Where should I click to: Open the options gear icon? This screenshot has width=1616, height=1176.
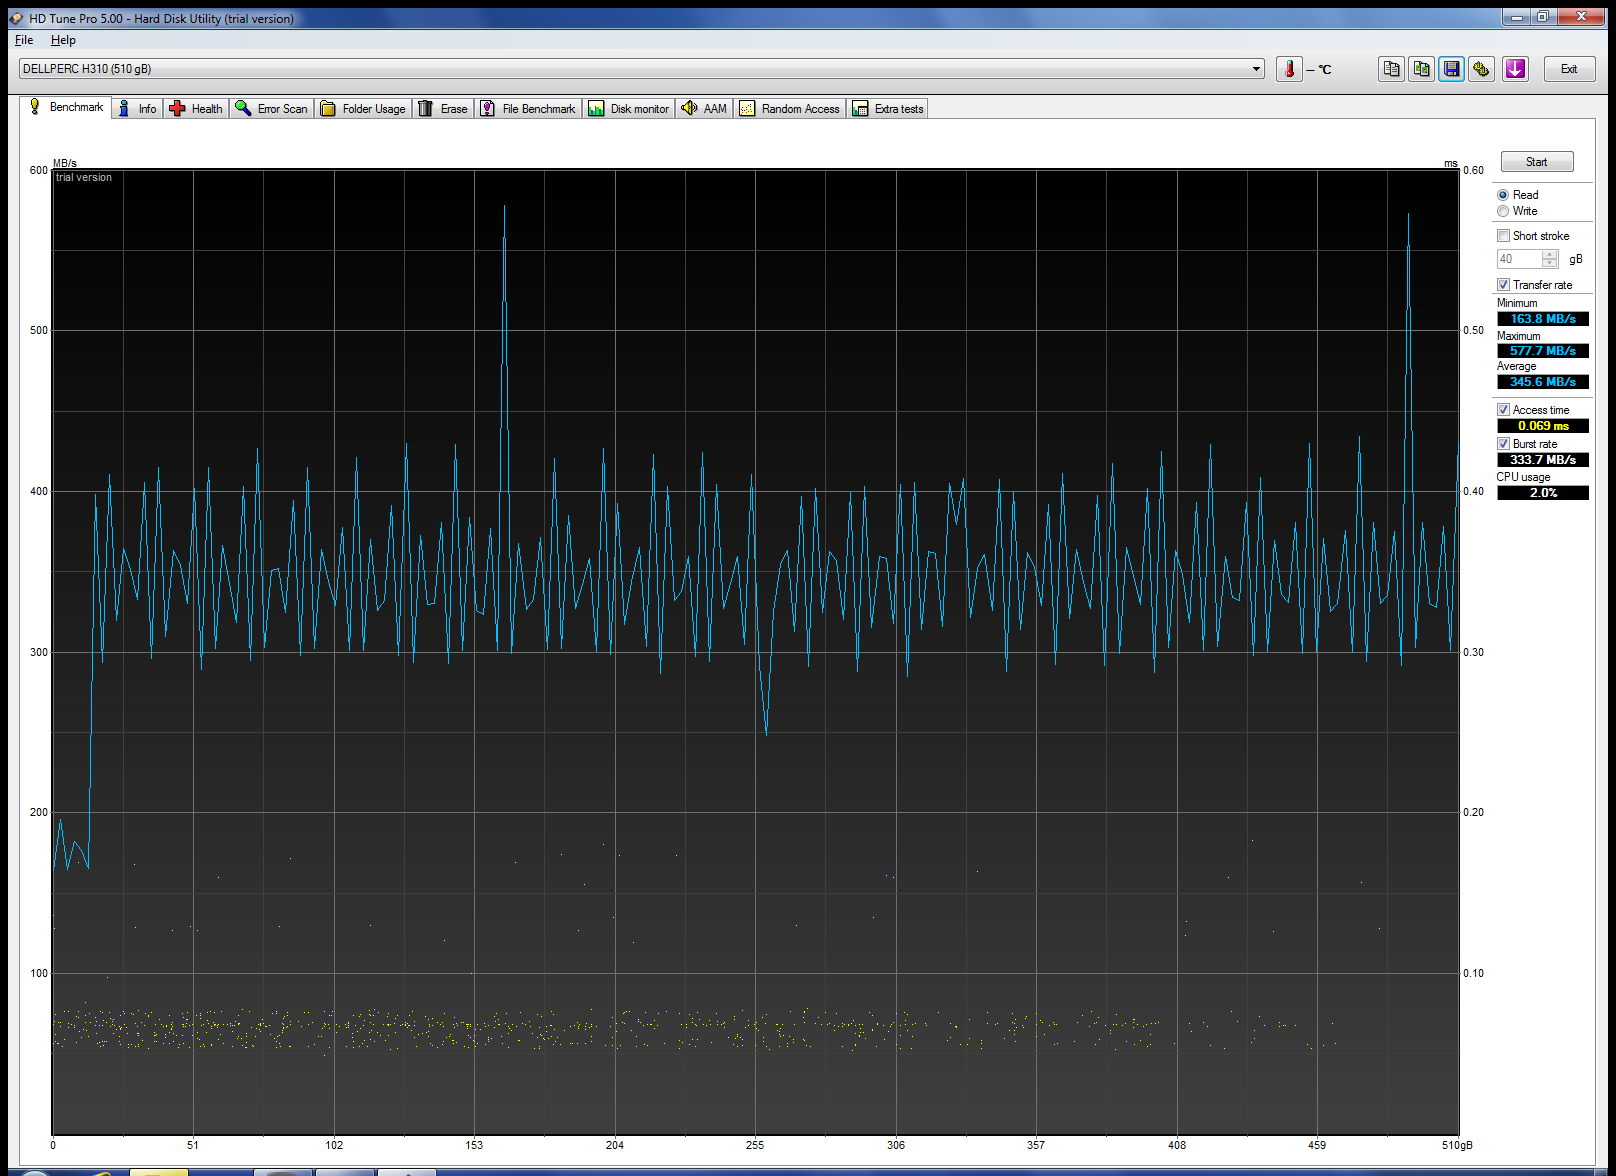pyautogui.click(x=1481, y=69)
